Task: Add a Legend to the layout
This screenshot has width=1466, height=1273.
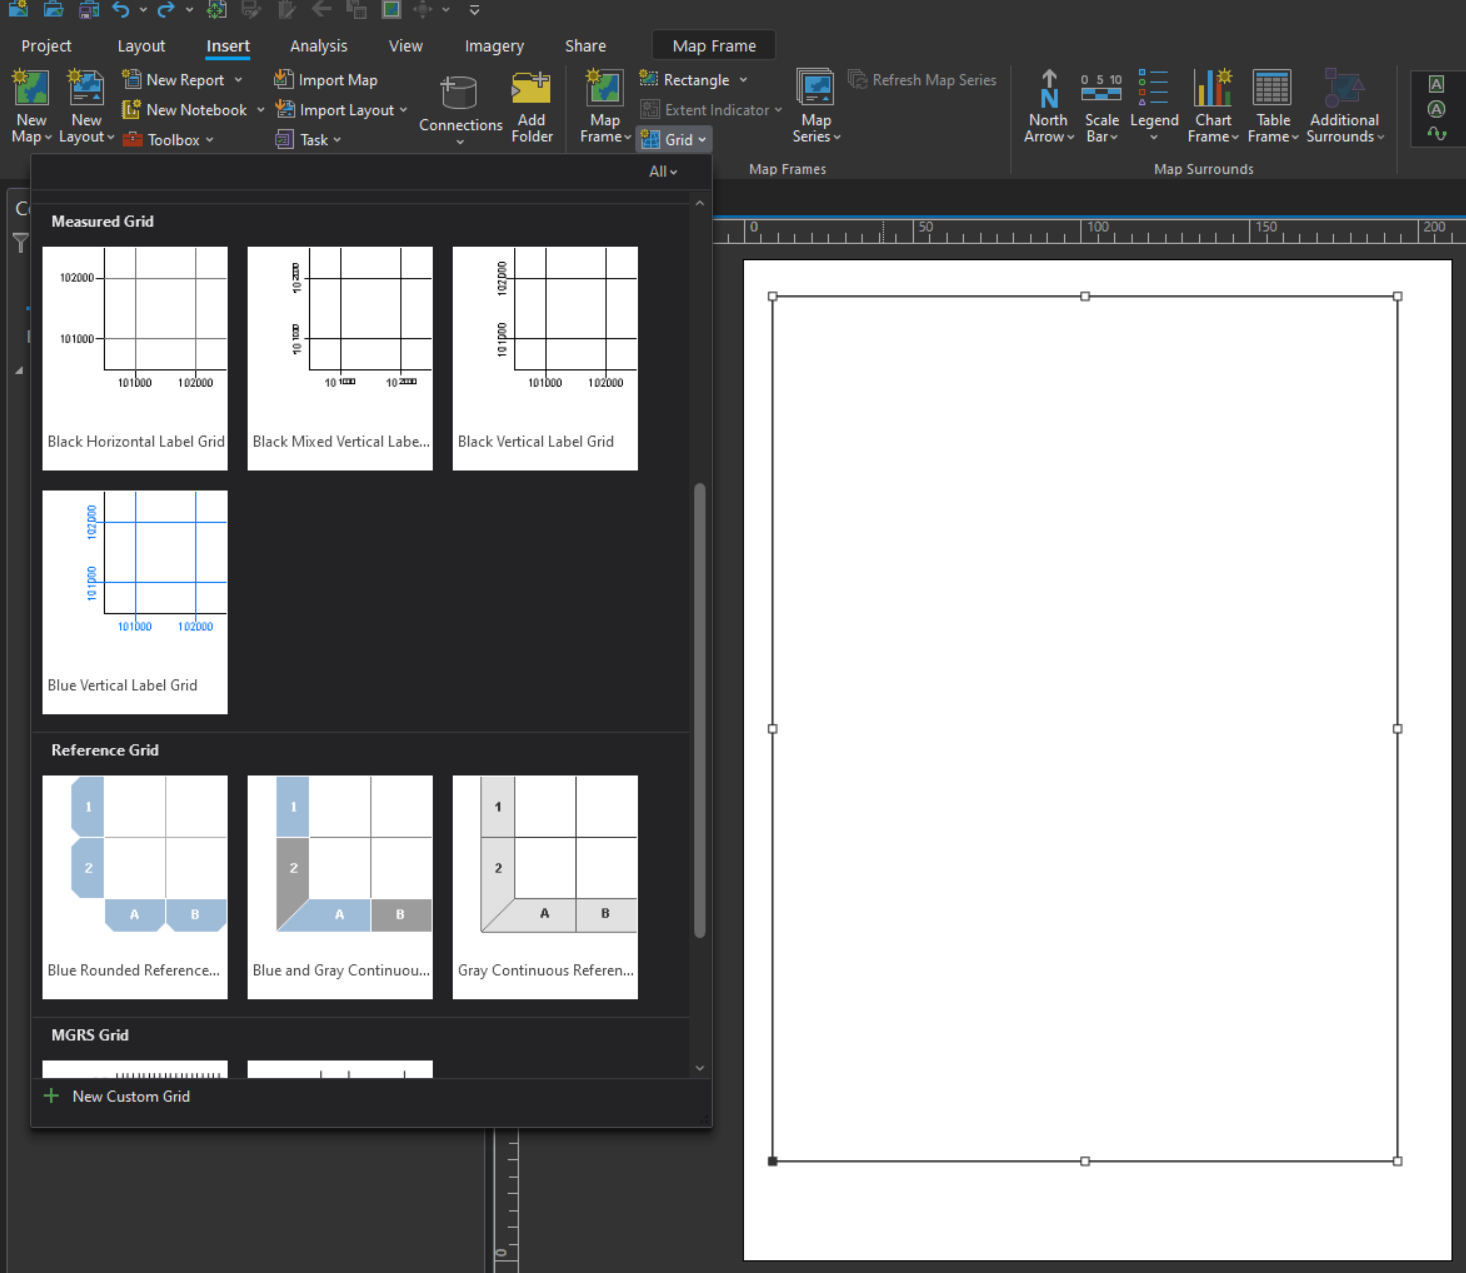Action: (1153, 90)
